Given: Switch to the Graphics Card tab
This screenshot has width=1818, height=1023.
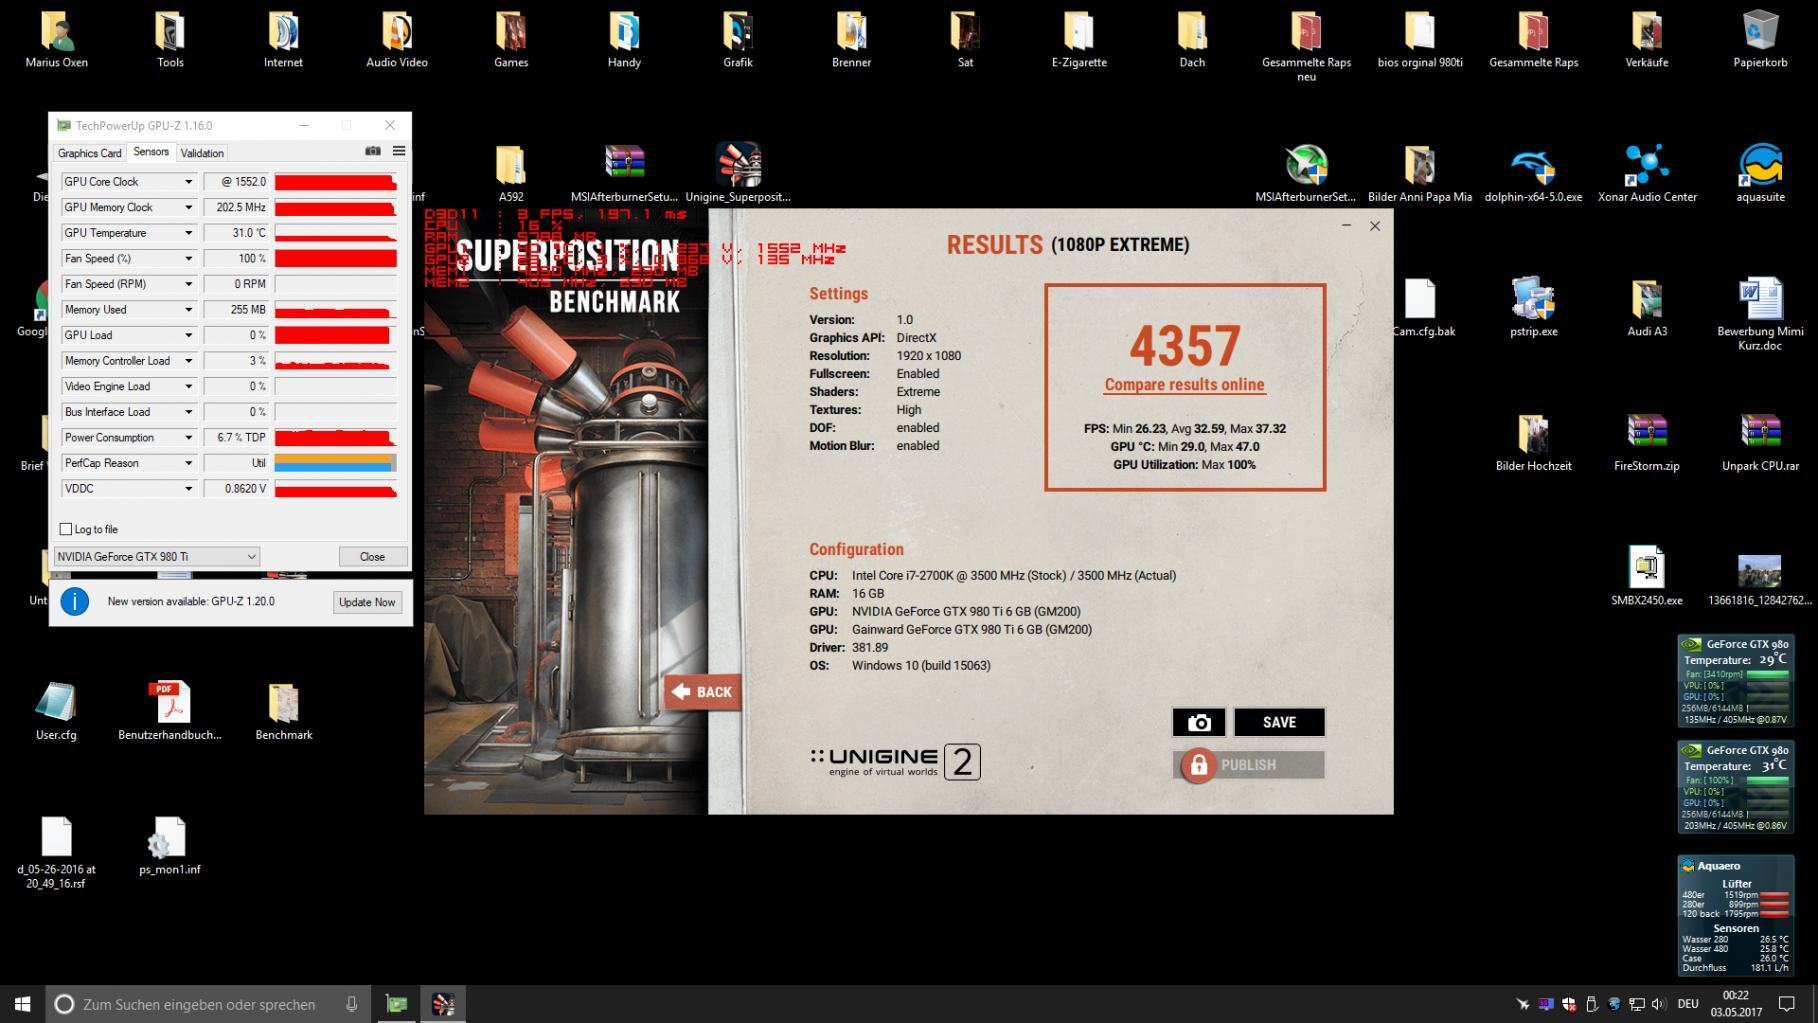Looking at the screenshot, I should (90, 153).
